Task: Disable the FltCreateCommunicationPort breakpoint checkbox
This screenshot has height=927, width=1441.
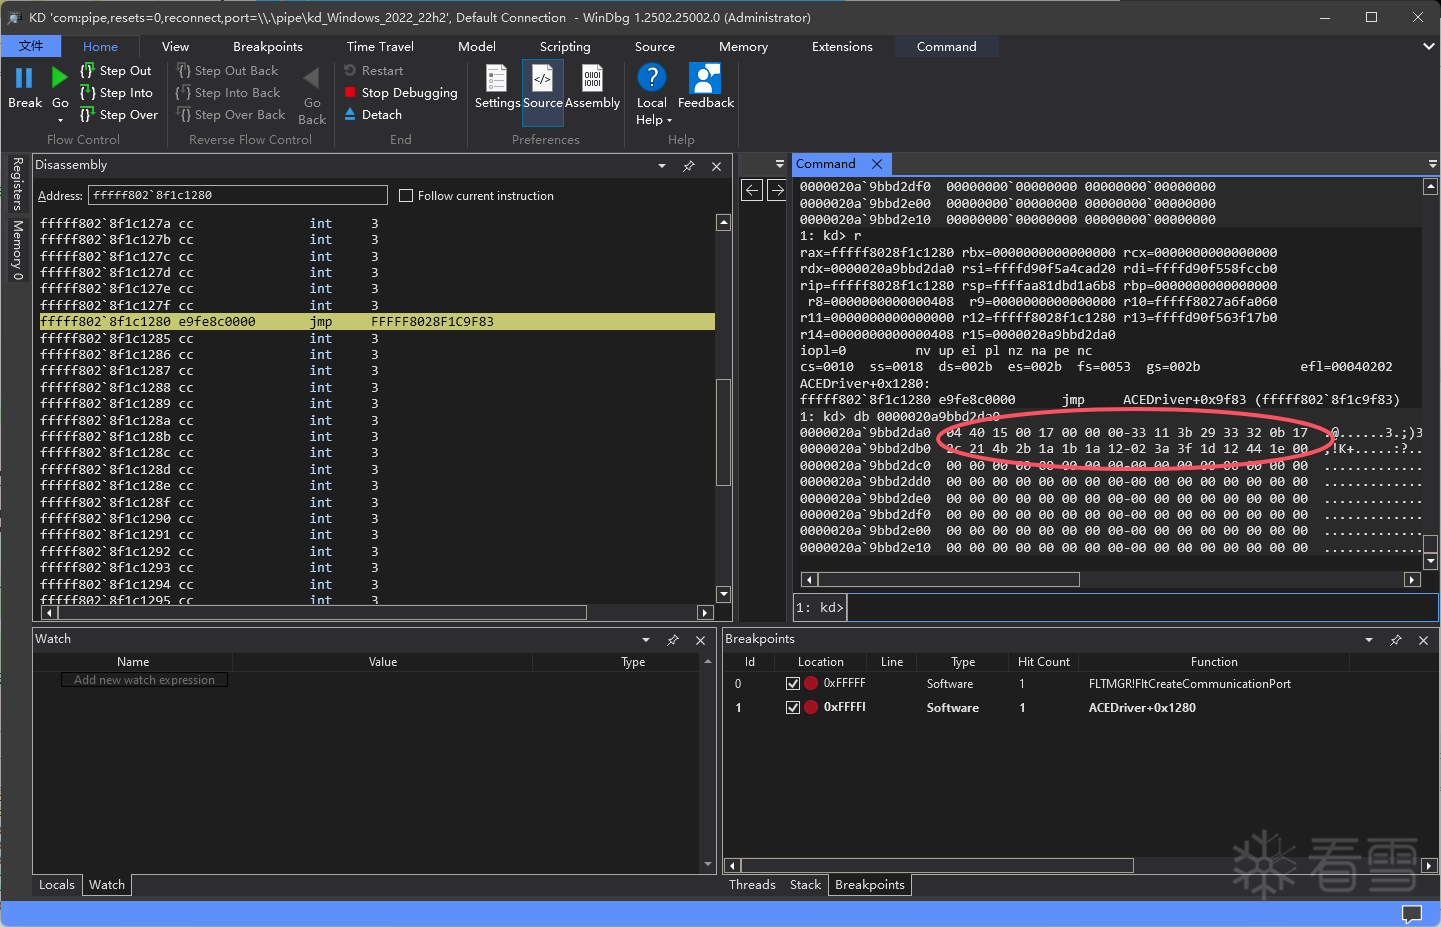Action: point(793,684)
